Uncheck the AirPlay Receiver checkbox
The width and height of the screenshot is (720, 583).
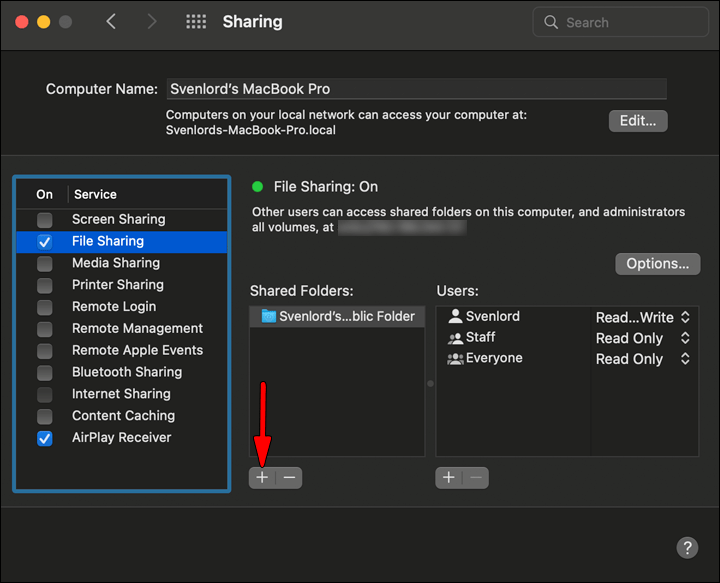click(45, 438)
